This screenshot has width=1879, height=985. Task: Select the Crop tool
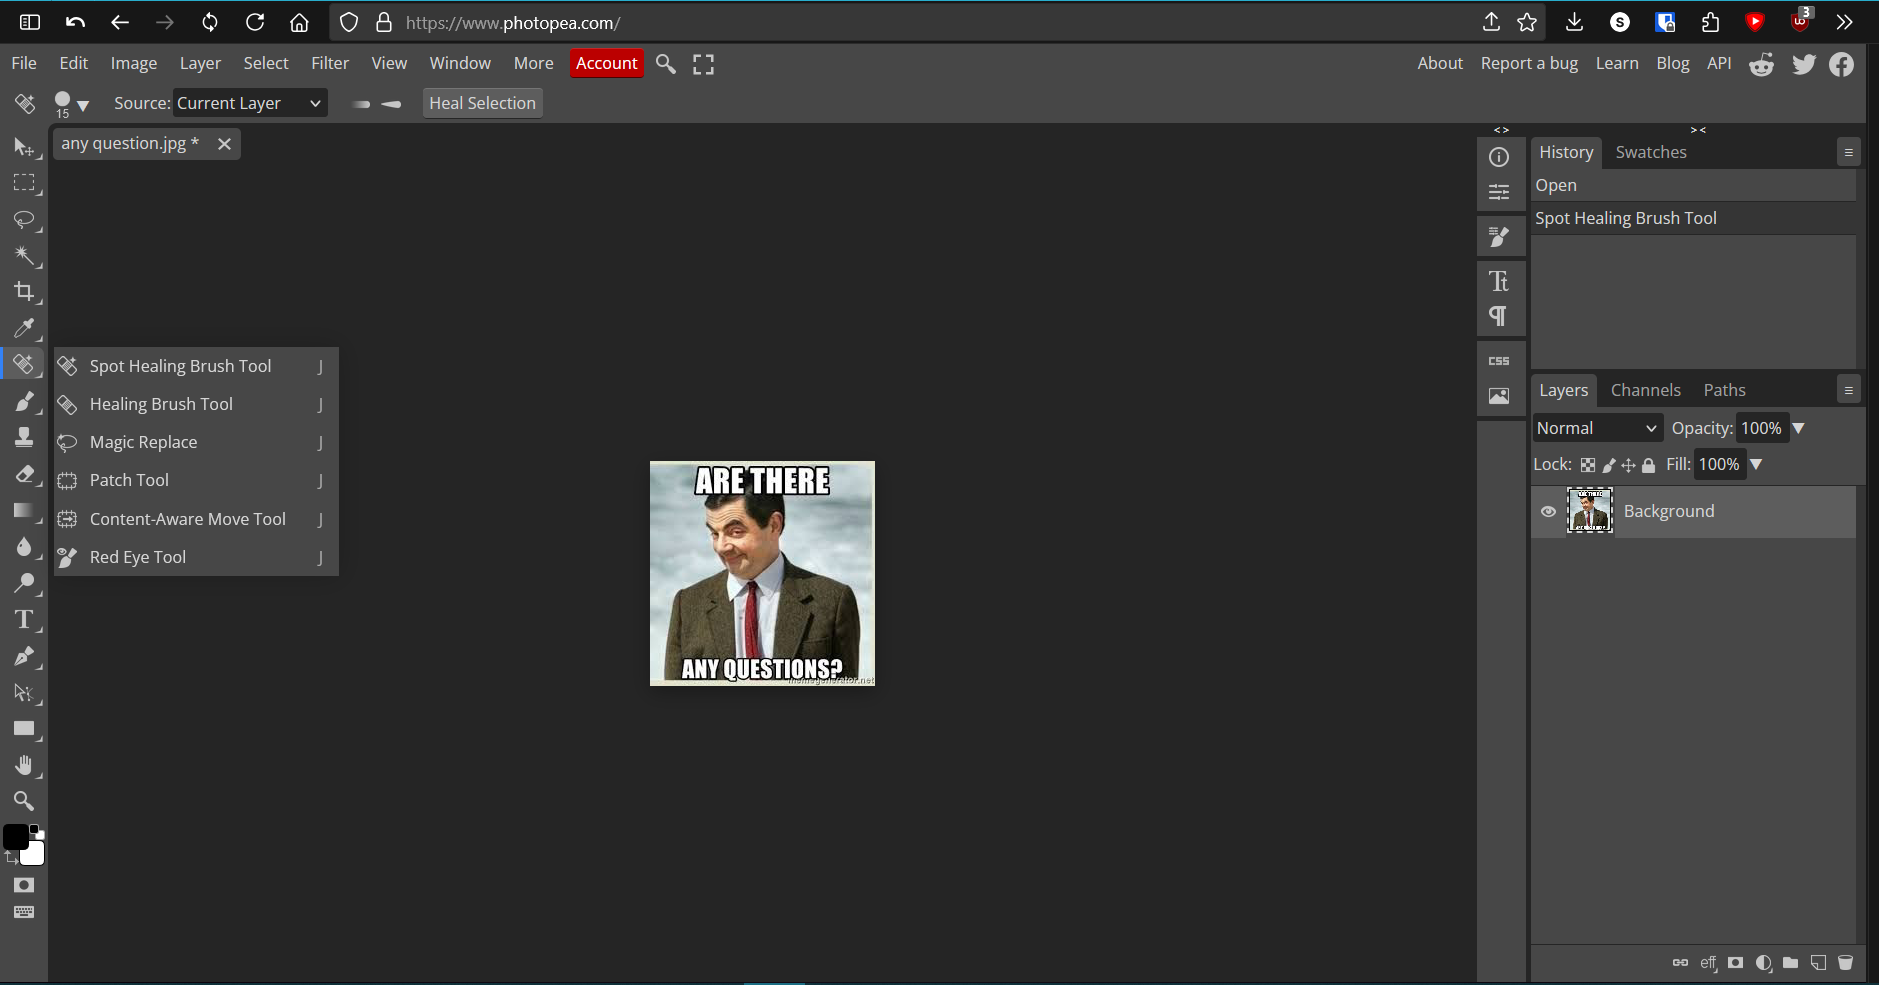pos(24,292)
